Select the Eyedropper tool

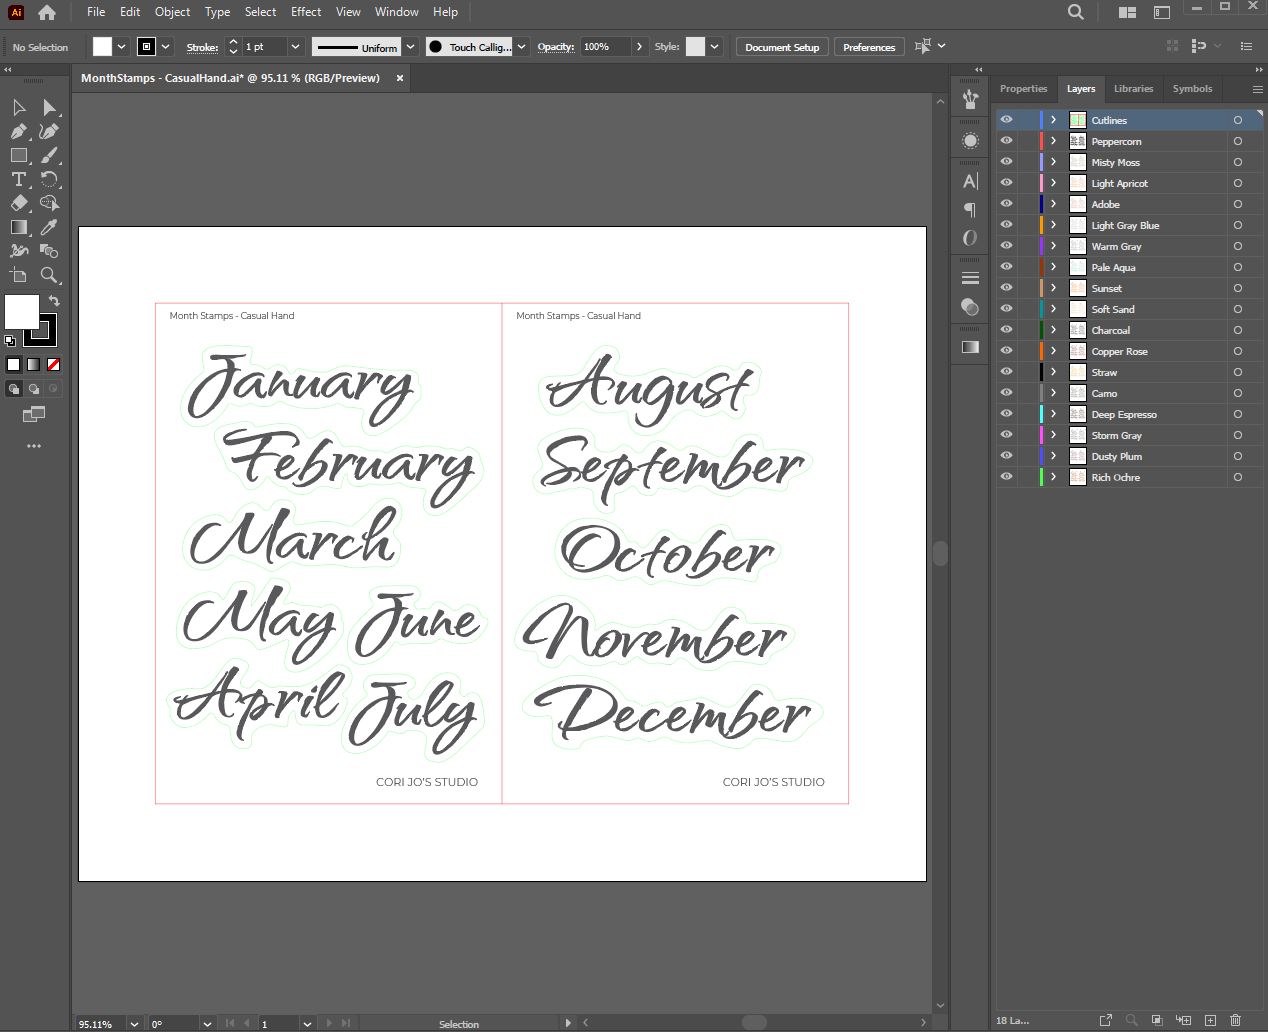click(49, 227)
